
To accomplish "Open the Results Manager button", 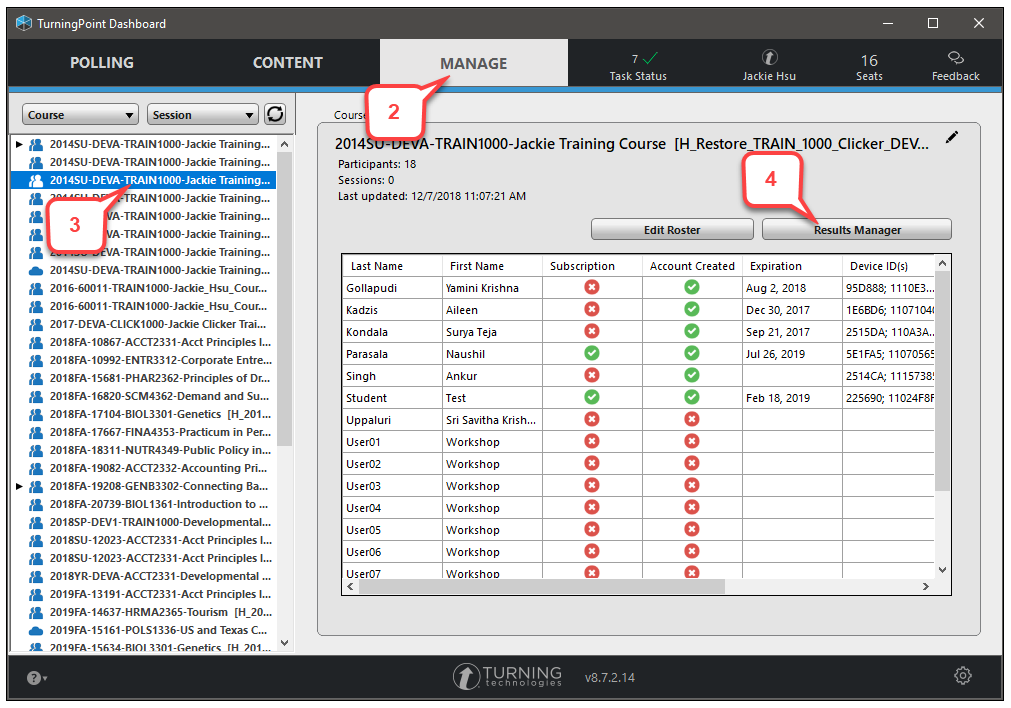I will [x=857, y=230].
